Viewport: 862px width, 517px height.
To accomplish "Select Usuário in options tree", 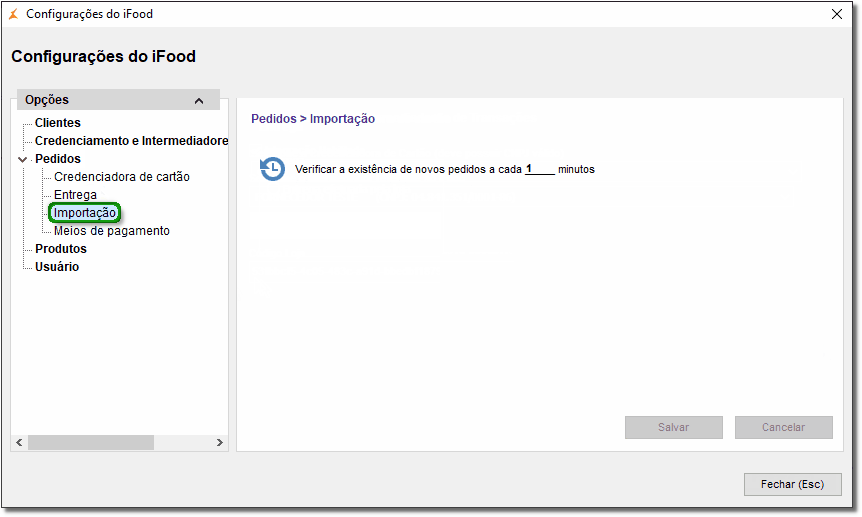I will pyautogui.click(x=57, y=267).
